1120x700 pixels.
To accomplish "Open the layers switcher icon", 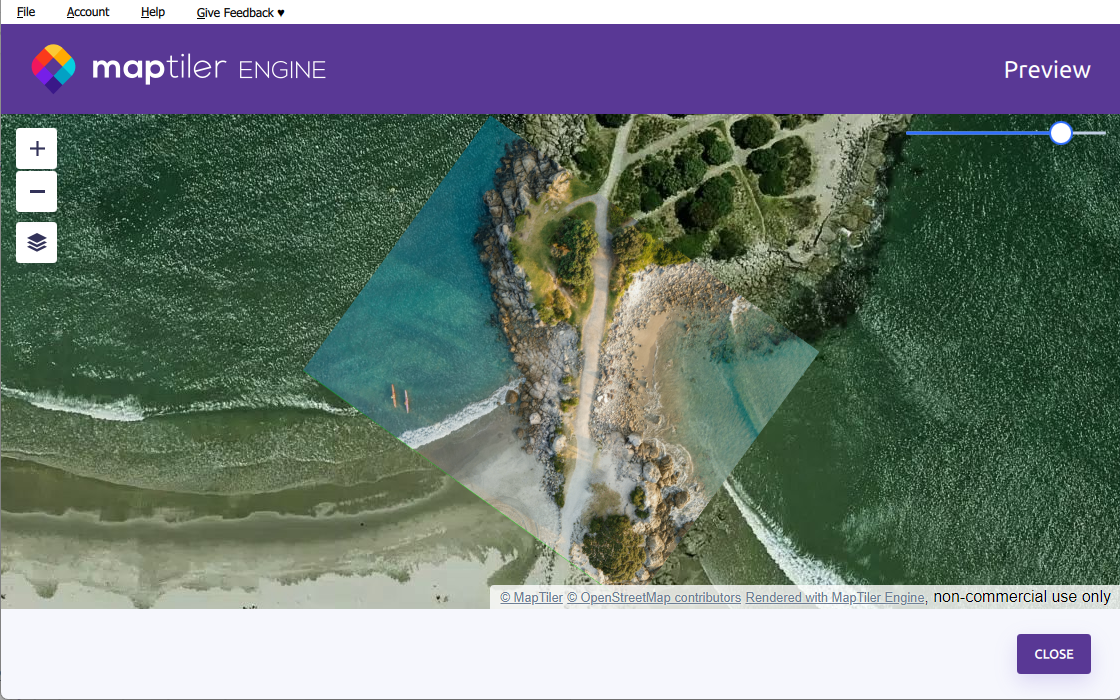I will click(x=36, y=242).
